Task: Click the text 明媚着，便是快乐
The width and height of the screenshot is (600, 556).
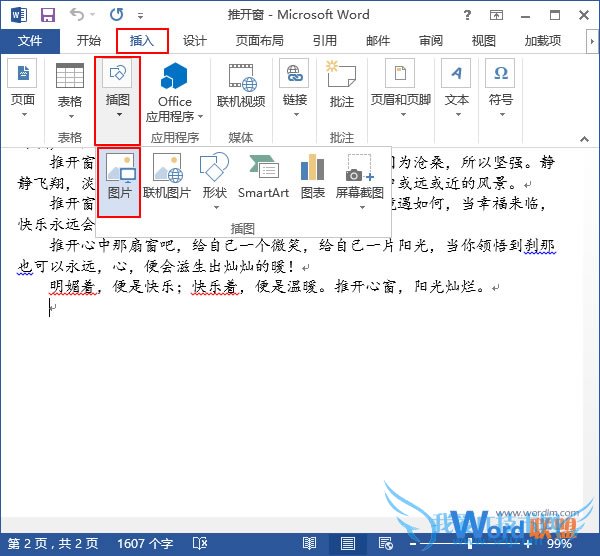Action: 111,287
